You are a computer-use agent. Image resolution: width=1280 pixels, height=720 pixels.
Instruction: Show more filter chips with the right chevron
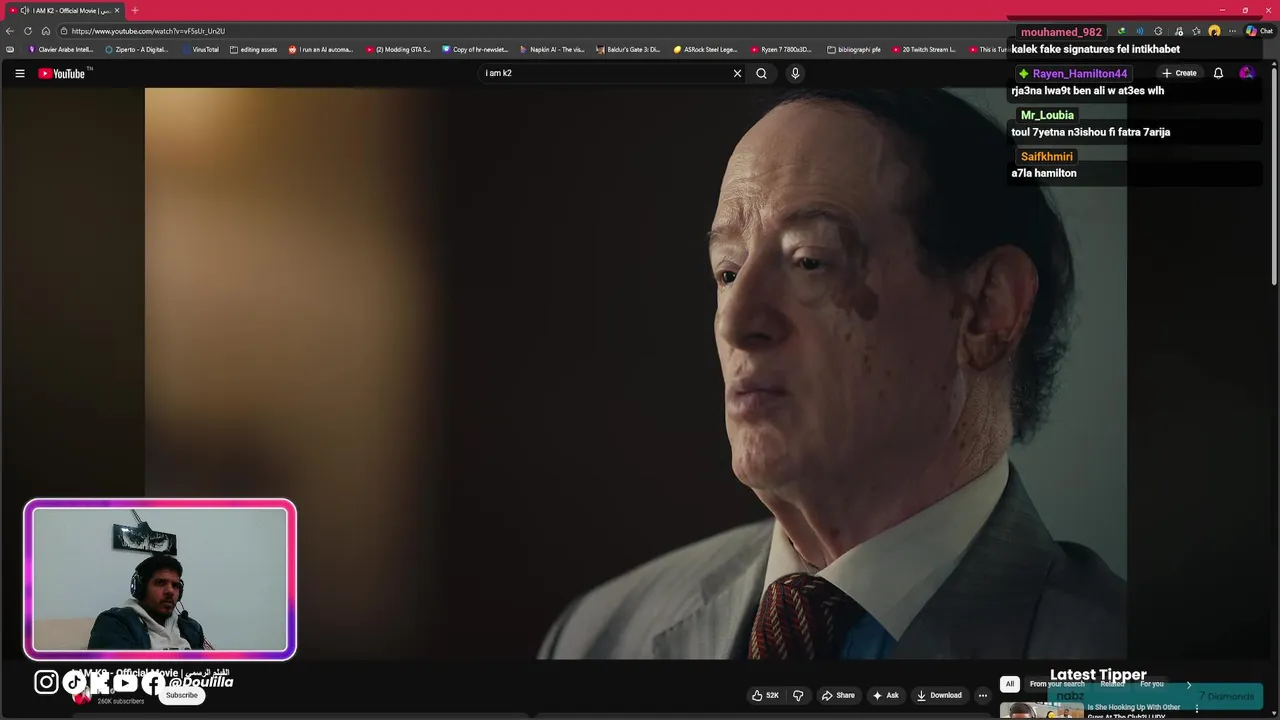(x=1189, y=684)
